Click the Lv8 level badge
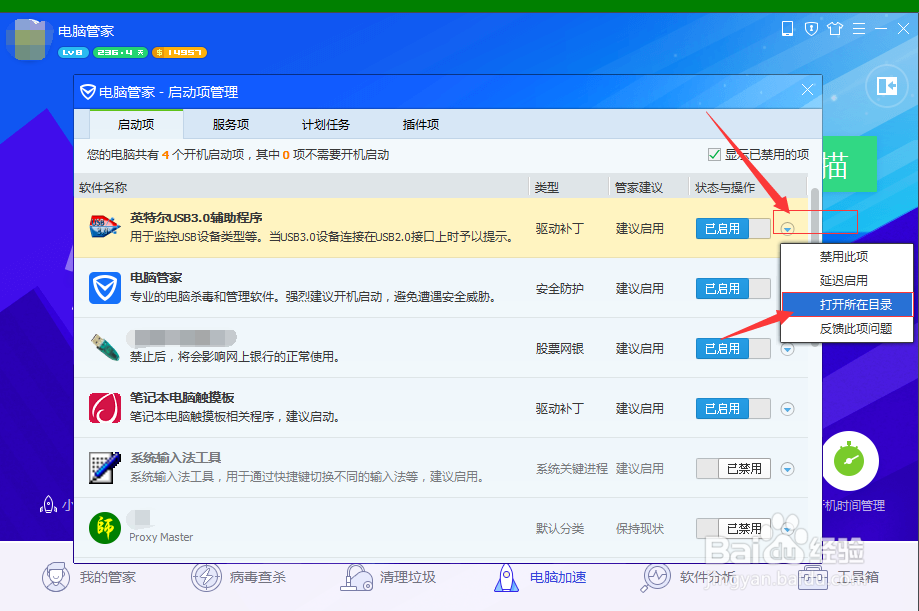Screen dimensions: 919x611 point(73,52)
